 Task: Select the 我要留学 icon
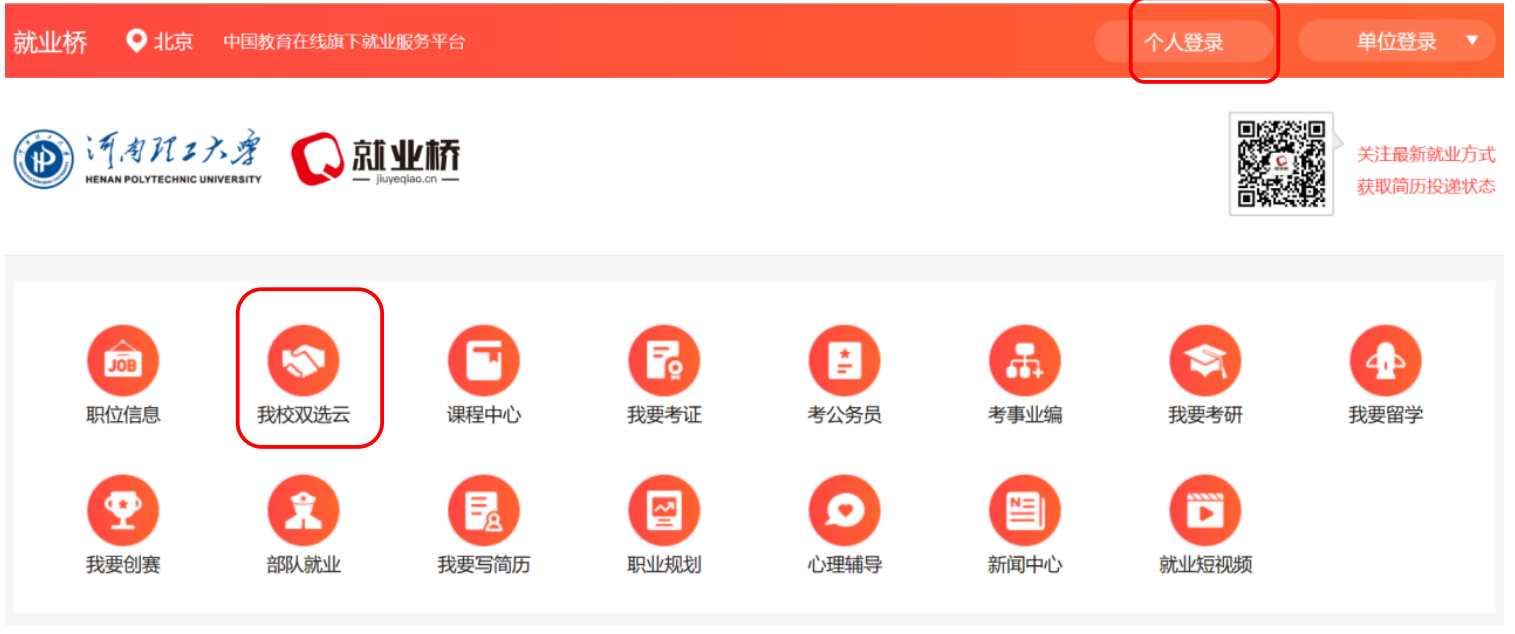click(x=1385, y=361)
